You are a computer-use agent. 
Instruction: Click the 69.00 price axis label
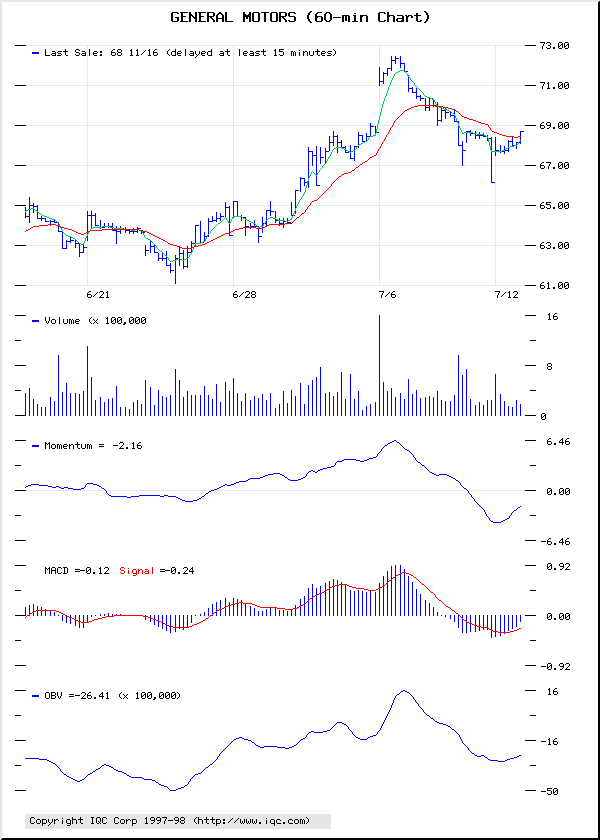[554, 126]
